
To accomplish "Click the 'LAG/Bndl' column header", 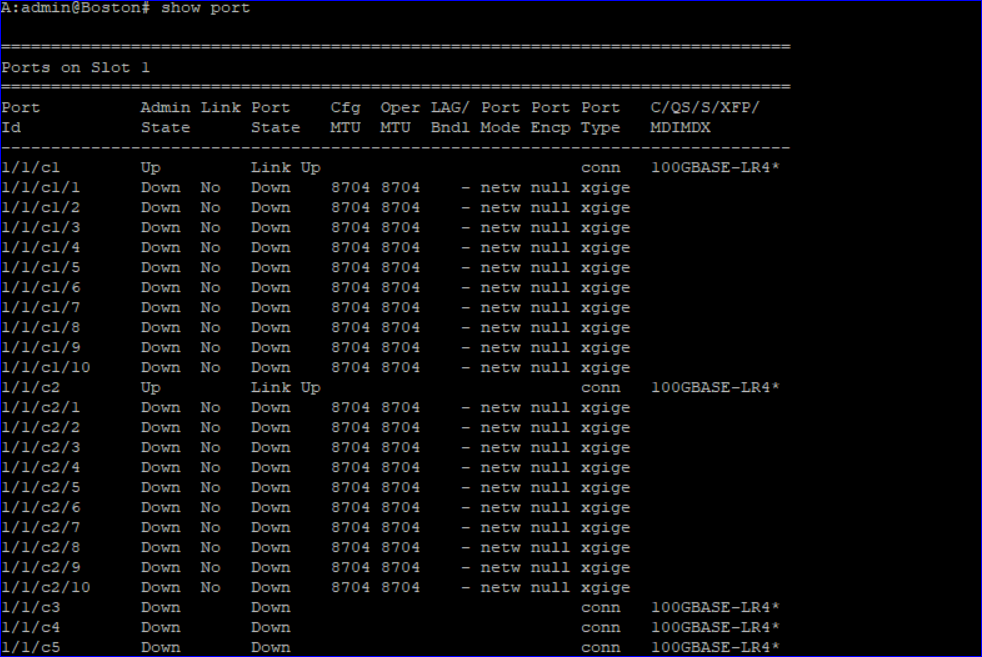I will (449, 117).
